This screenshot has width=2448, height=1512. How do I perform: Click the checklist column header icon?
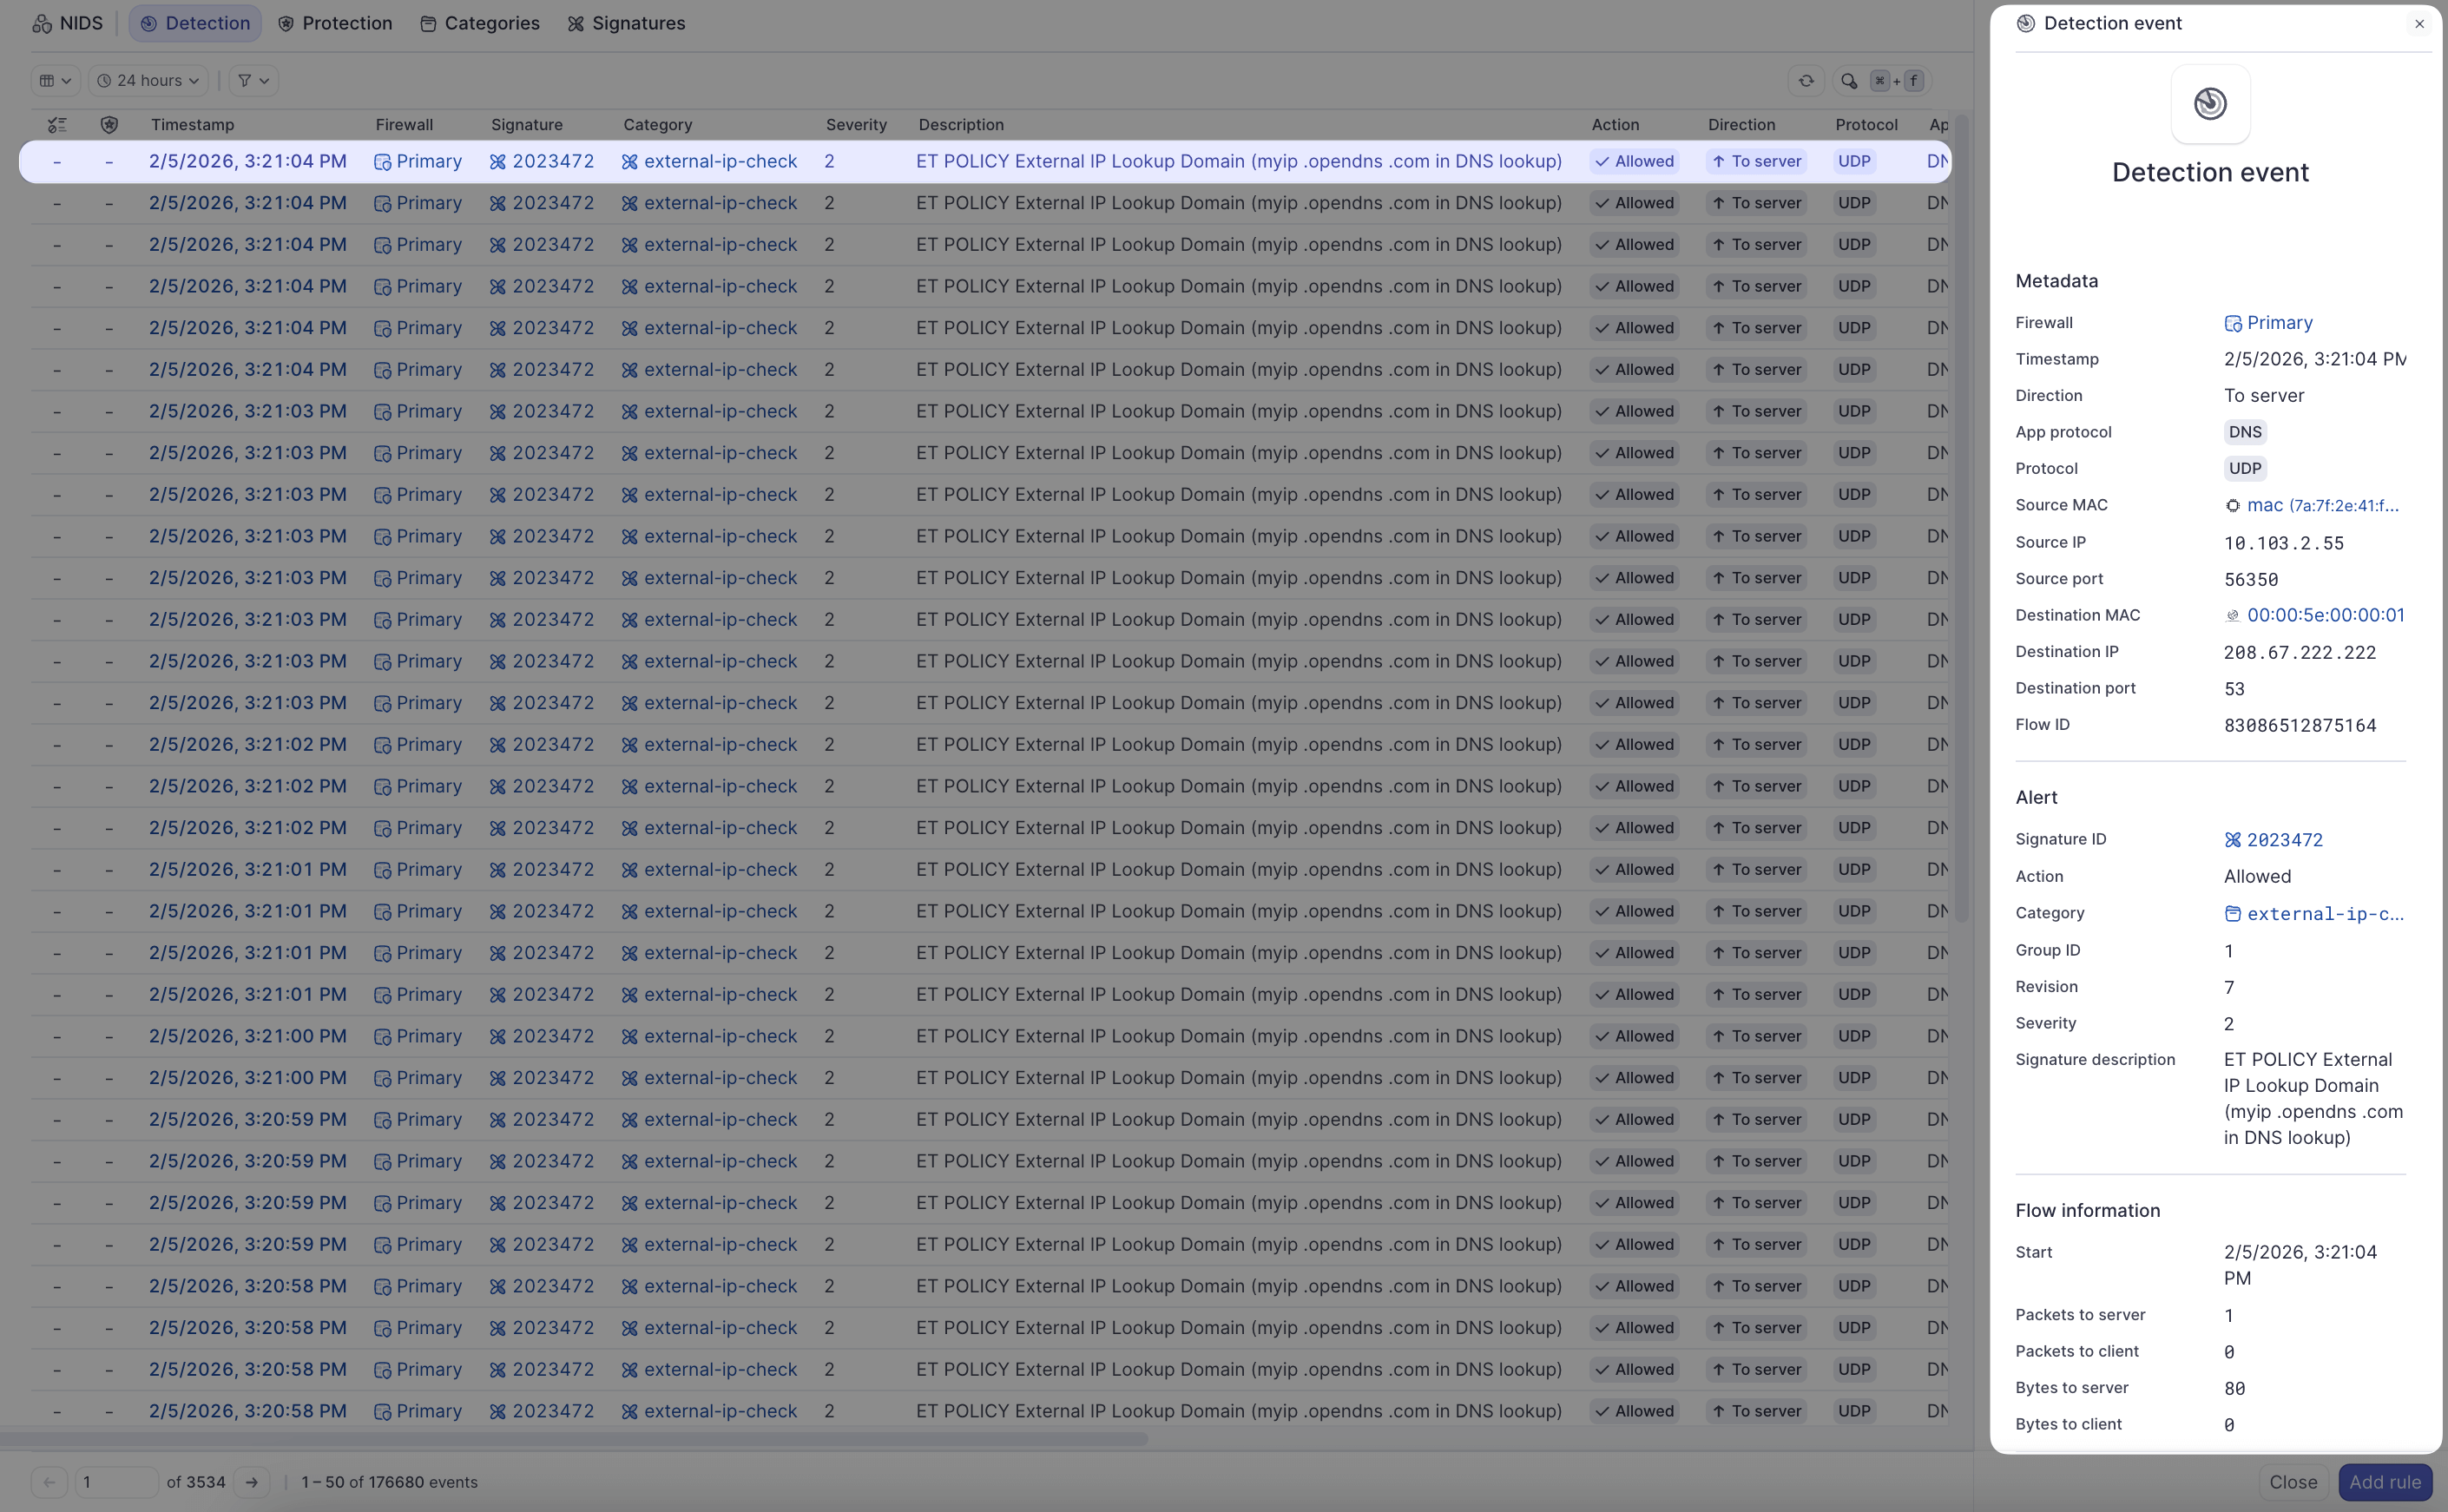click(x=57, y=125)
